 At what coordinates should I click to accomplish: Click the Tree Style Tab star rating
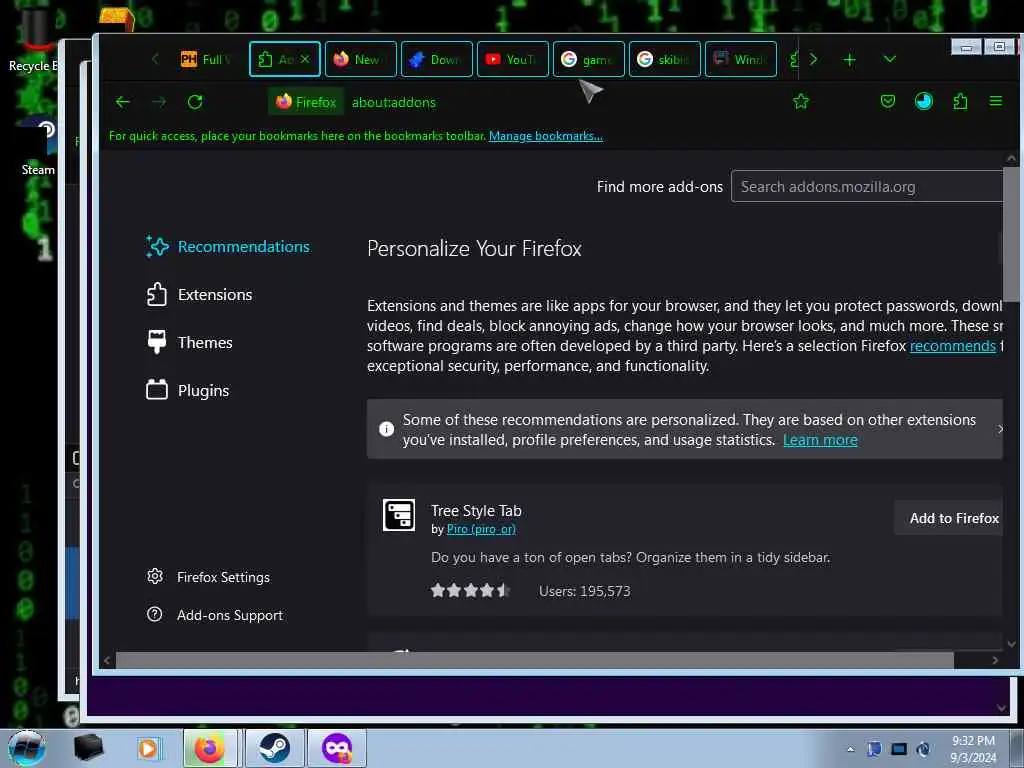coord(470,591)
